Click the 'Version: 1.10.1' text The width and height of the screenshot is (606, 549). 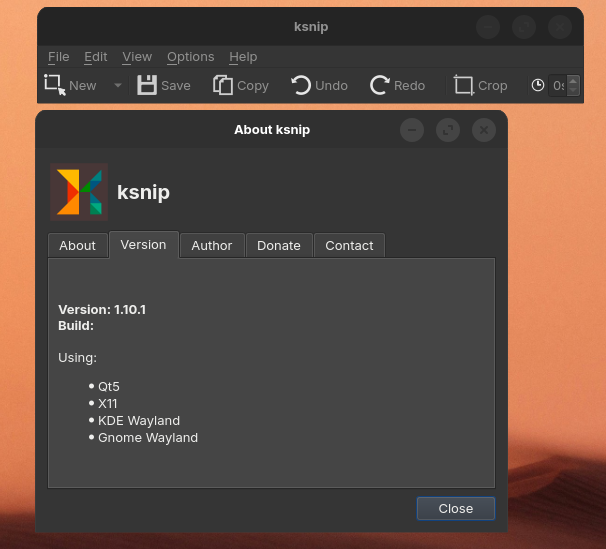coord(102,310)
